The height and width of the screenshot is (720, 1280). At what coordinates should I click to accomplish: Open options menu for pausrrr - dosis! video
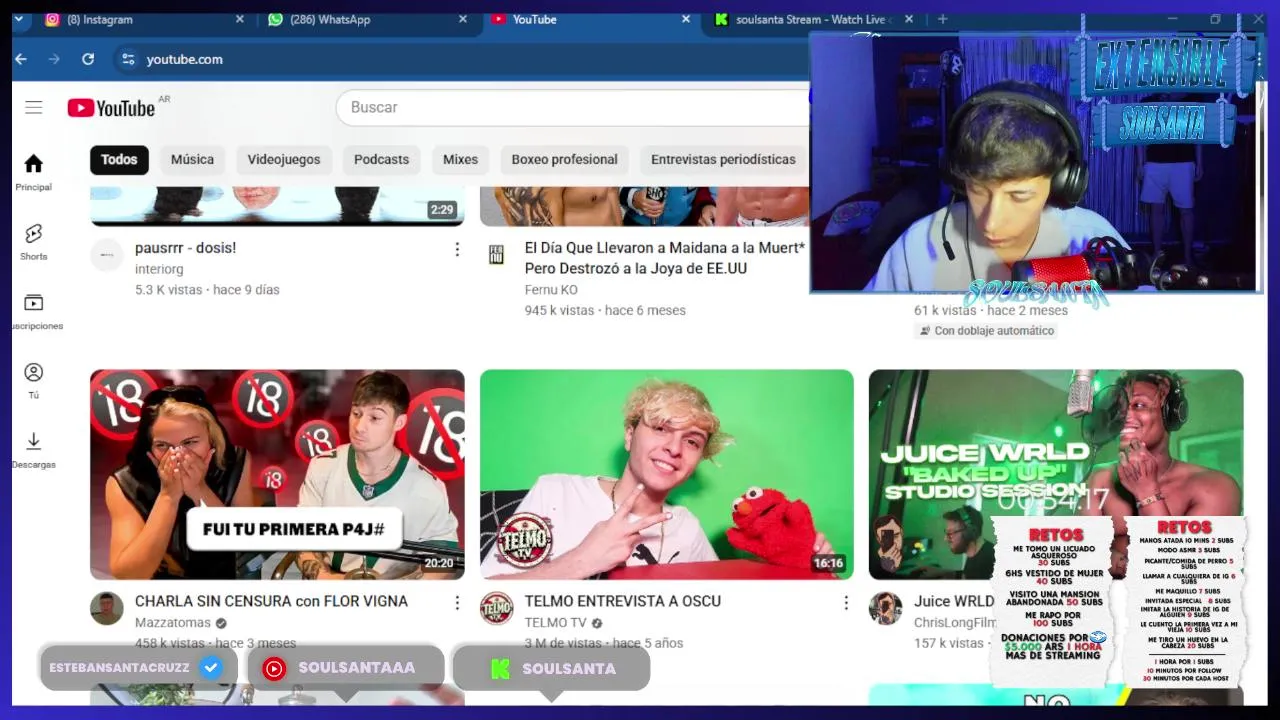[x=457, y=249]
